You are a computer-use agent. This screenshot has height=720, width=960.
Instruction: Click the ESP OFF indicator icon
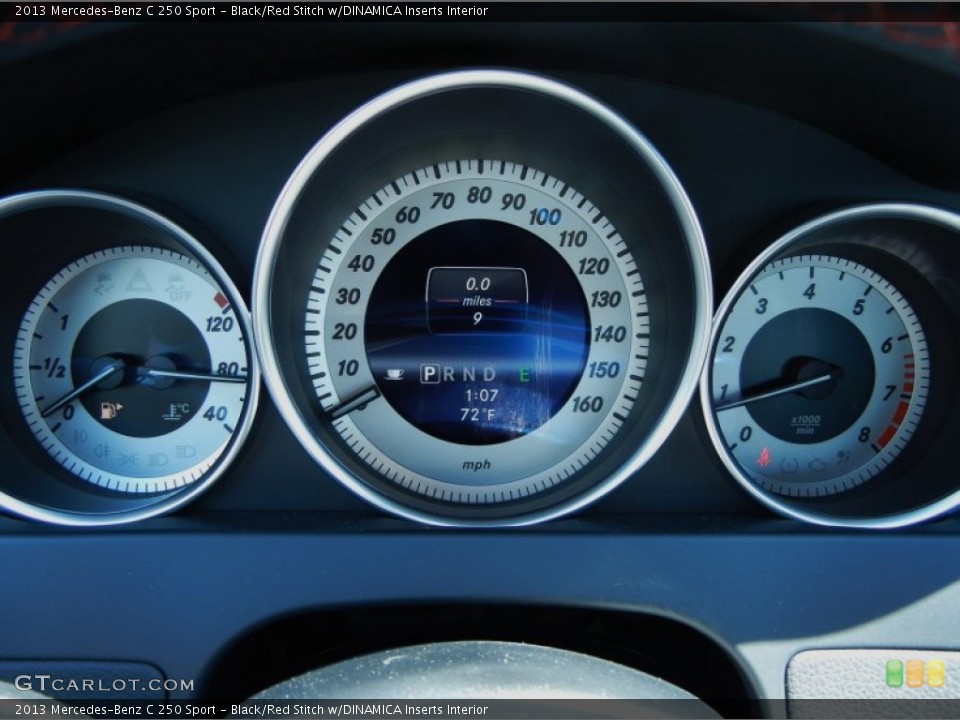click(179, 287)
